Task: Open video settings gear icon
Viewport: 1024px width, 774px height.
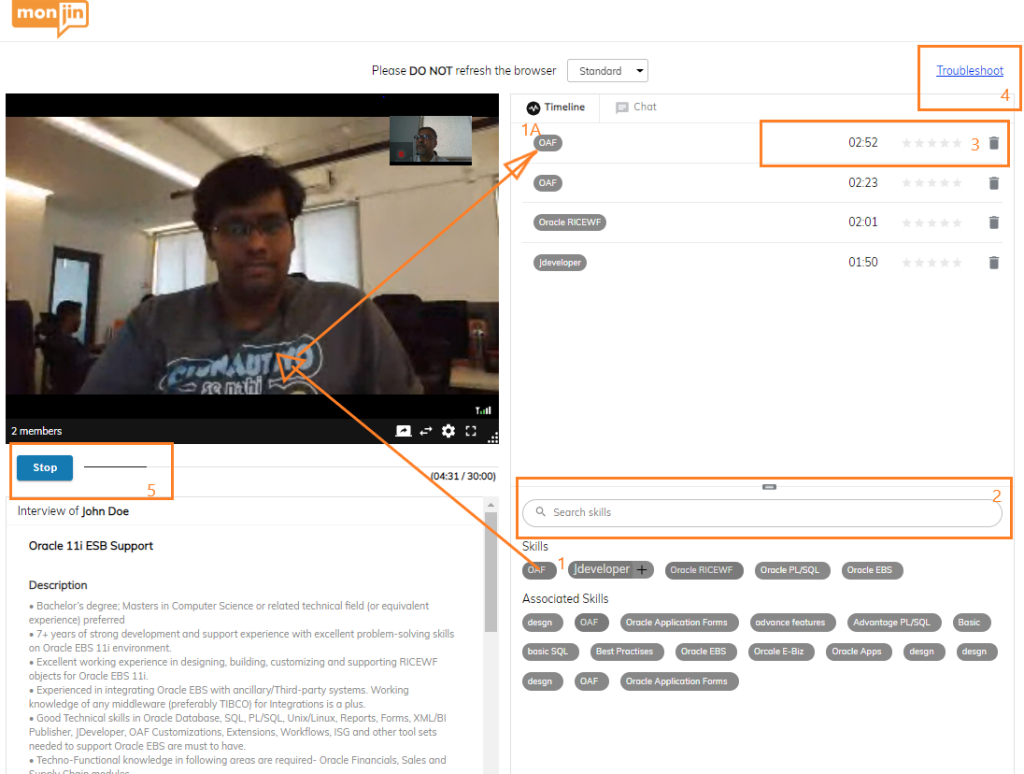Action: (448, 431)
